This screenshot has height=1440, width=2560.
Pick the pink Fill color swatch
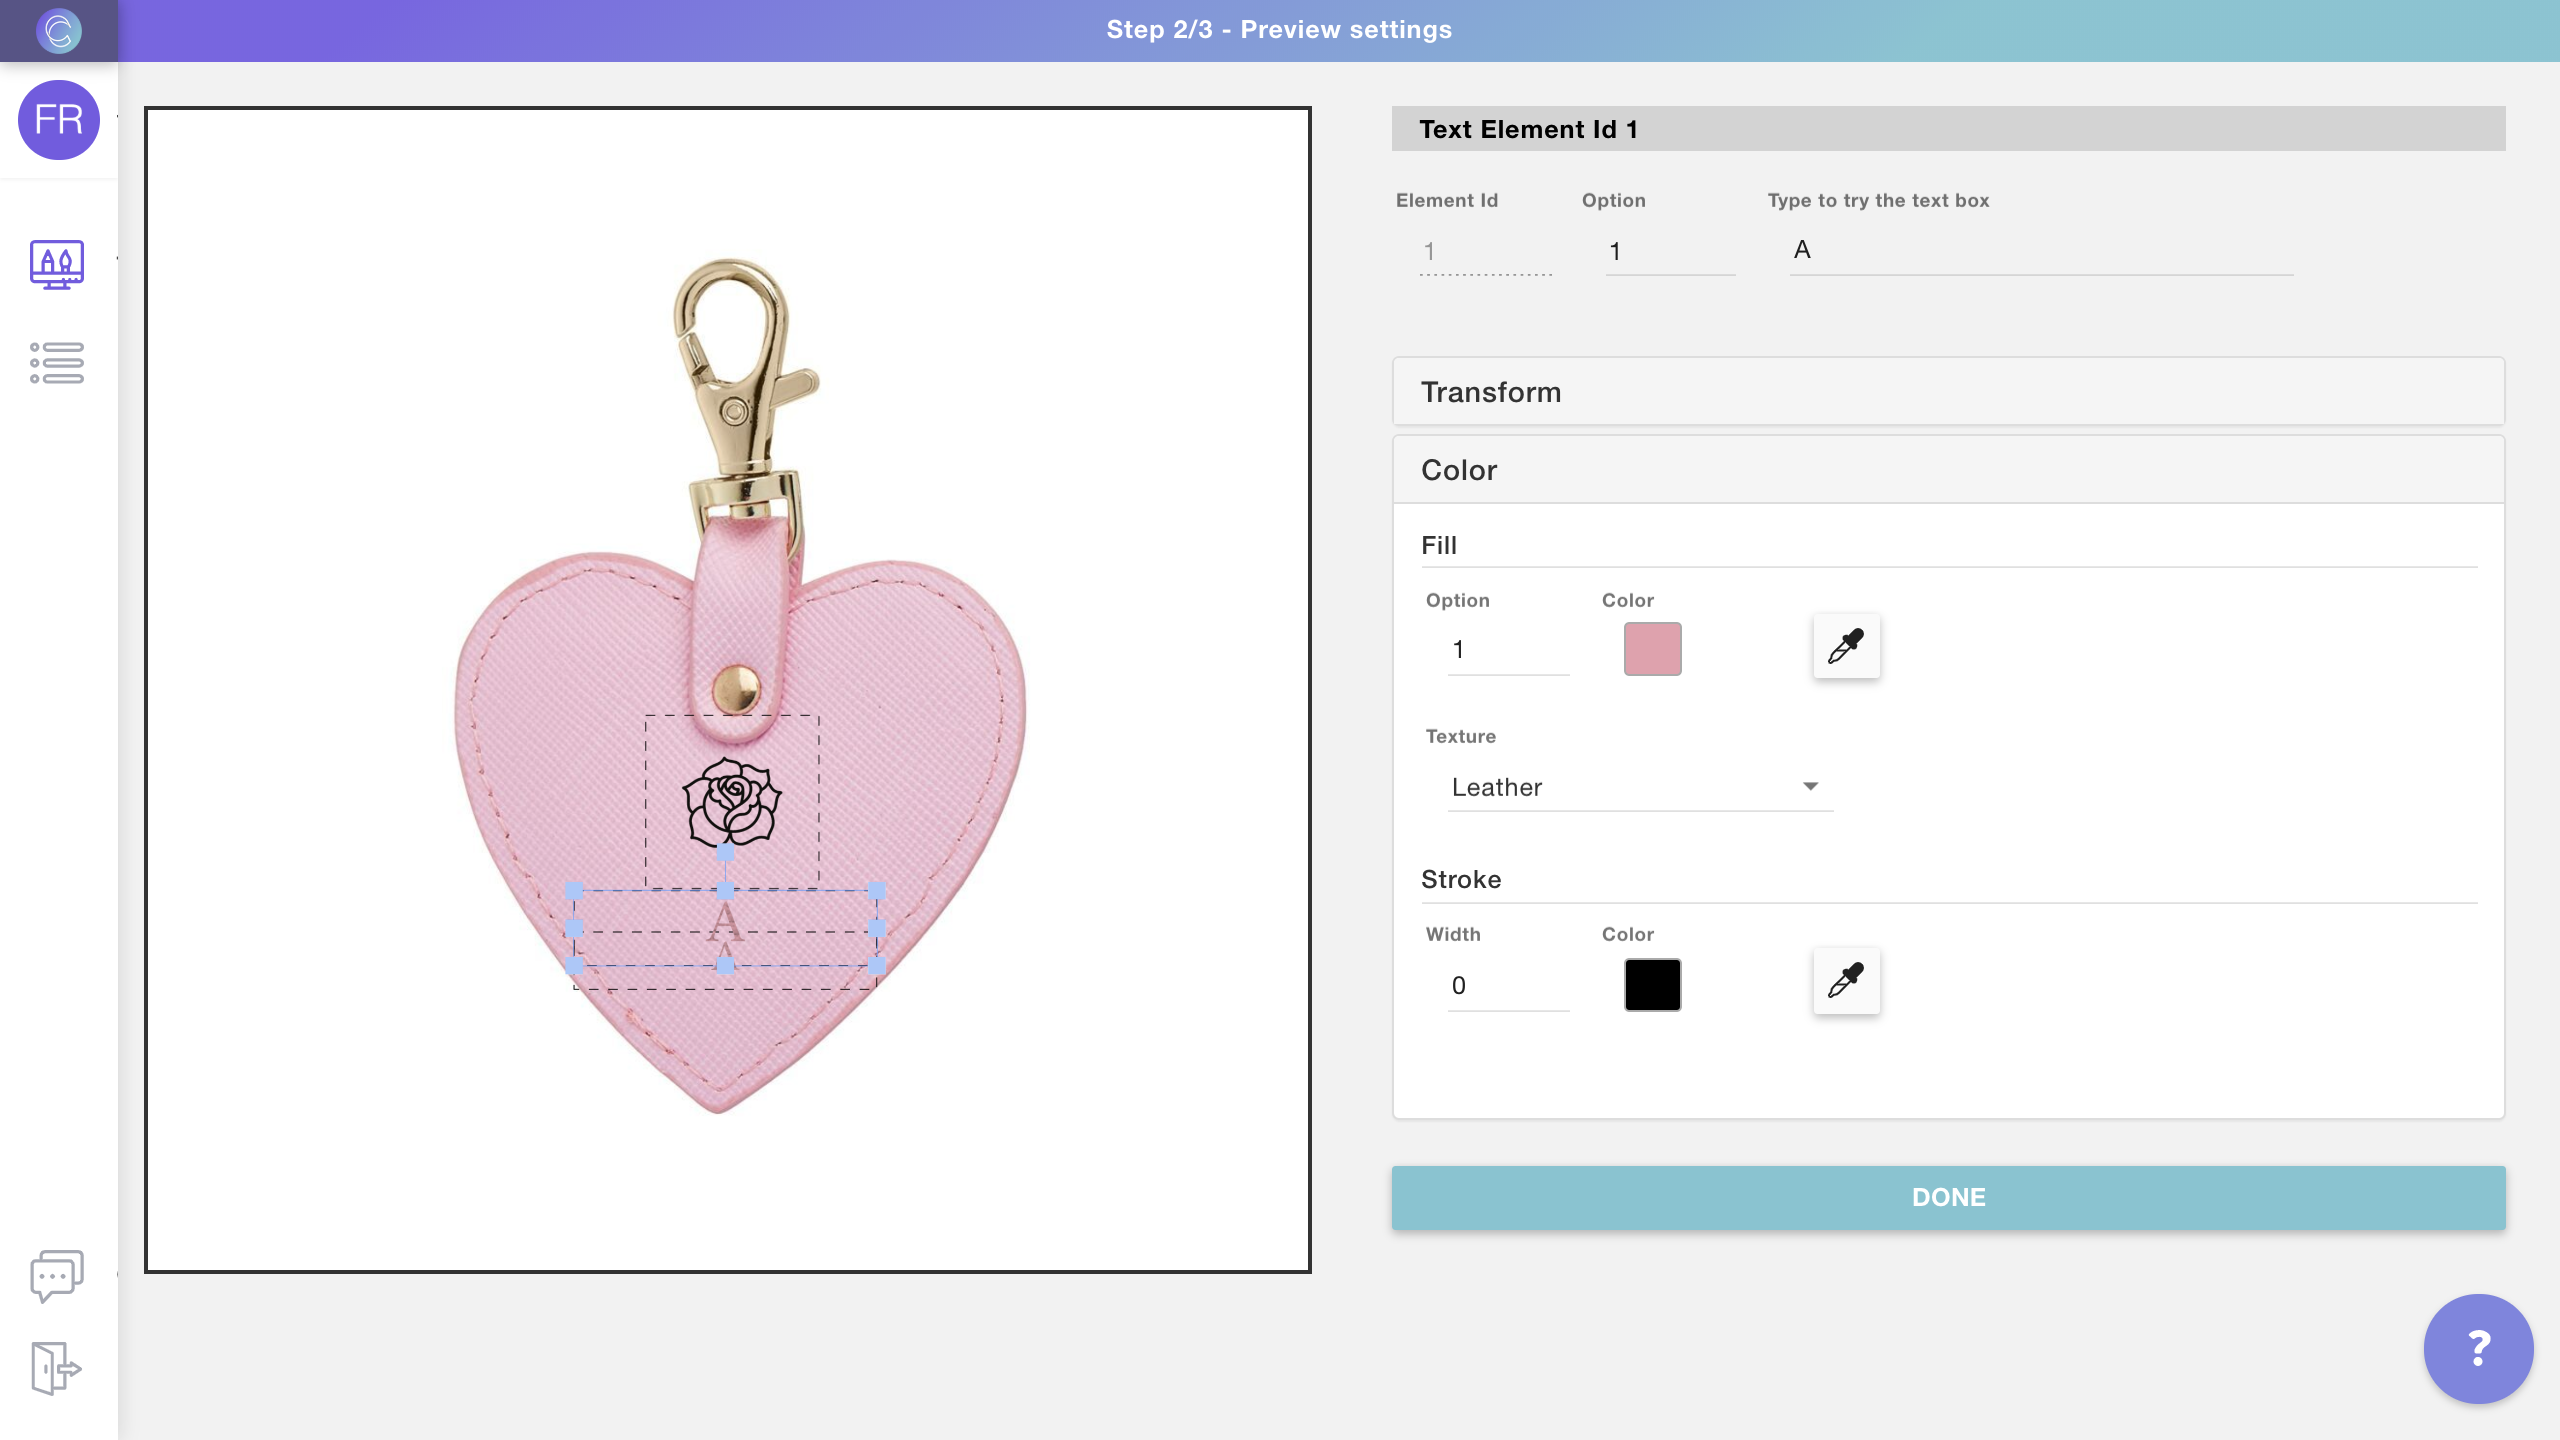pos(1652,649)
